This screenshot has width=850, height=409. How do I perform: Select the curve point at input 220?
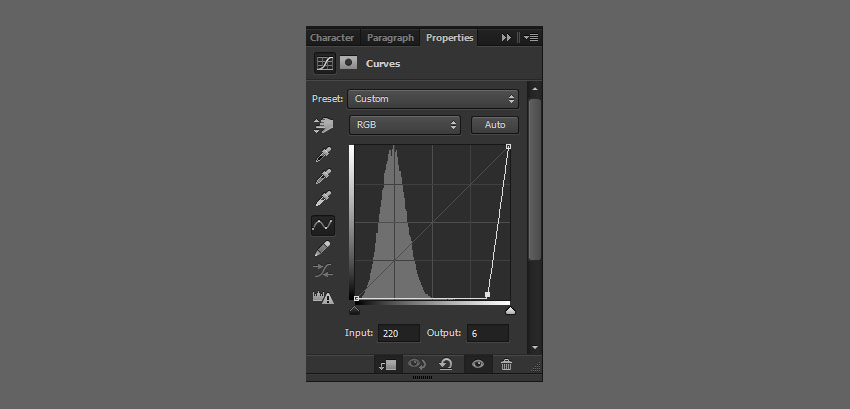click(487, 295)
